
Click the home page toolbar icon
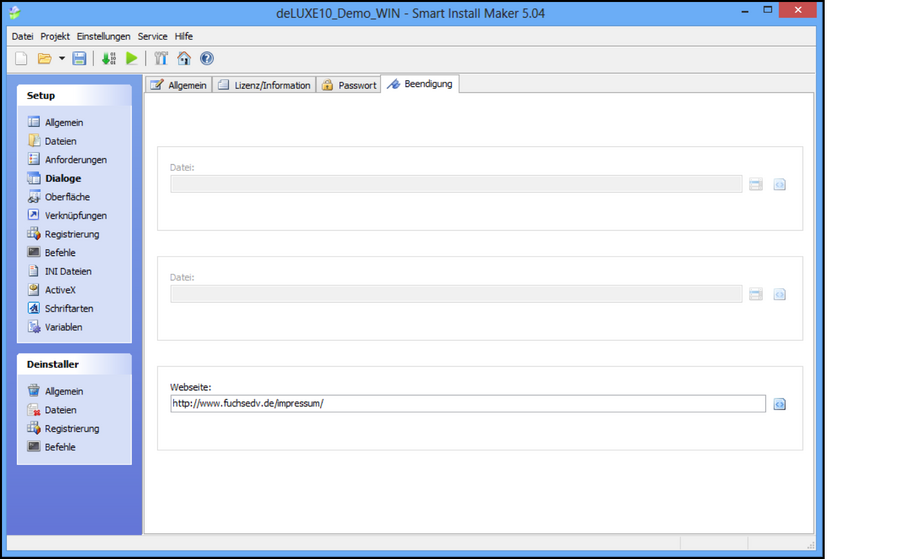point(184,59)
